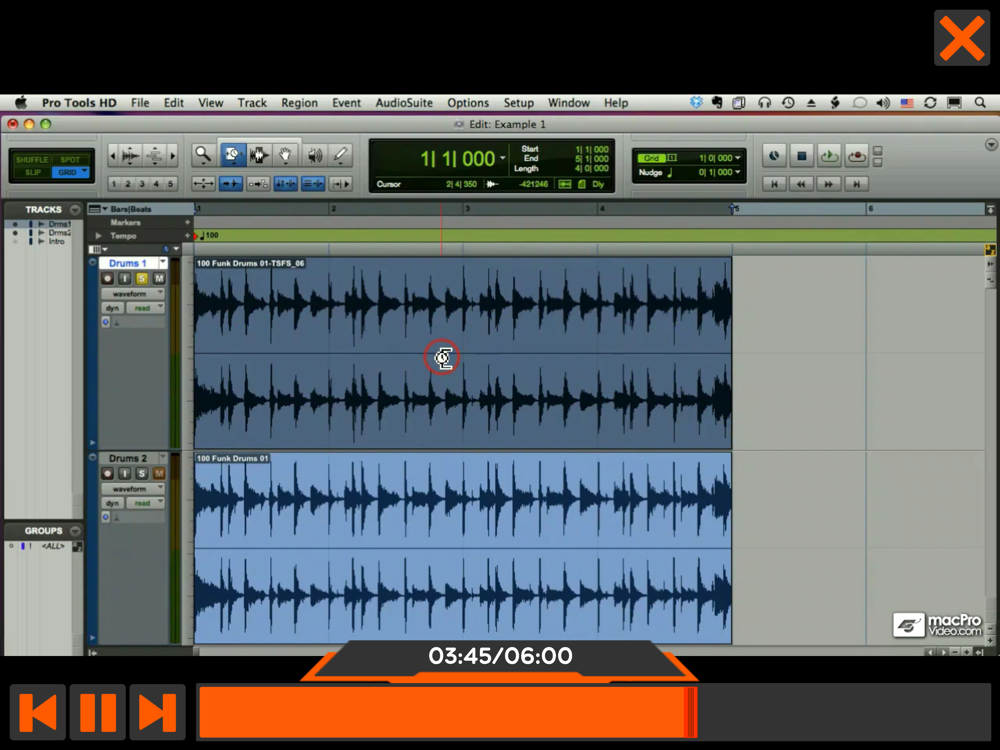Click zoom preset 5 button
This screenshot has width=1000, height=750.
pyautogui.click(x=170, y=184)
